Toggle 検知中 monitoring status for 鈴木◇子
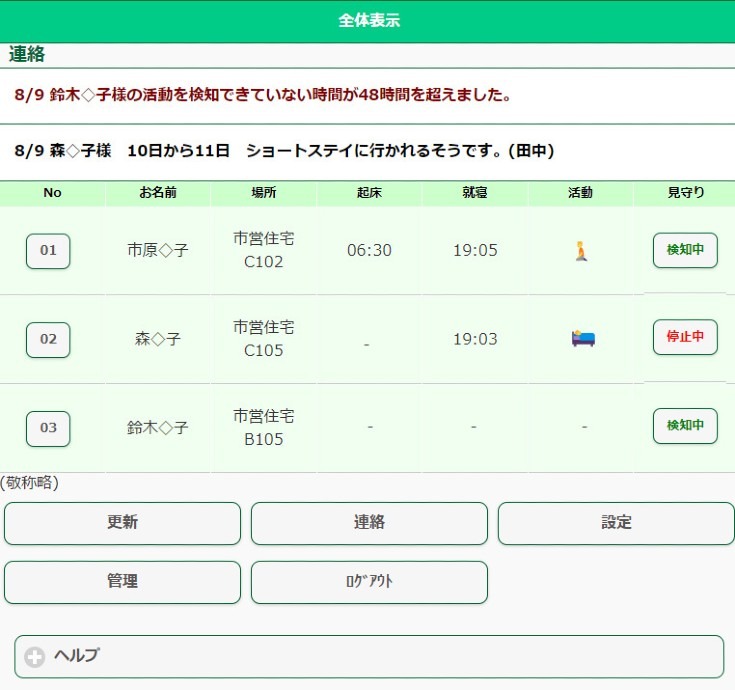This screenshot has height=690, width=735. pyautogui.click(x=685, y=426)
